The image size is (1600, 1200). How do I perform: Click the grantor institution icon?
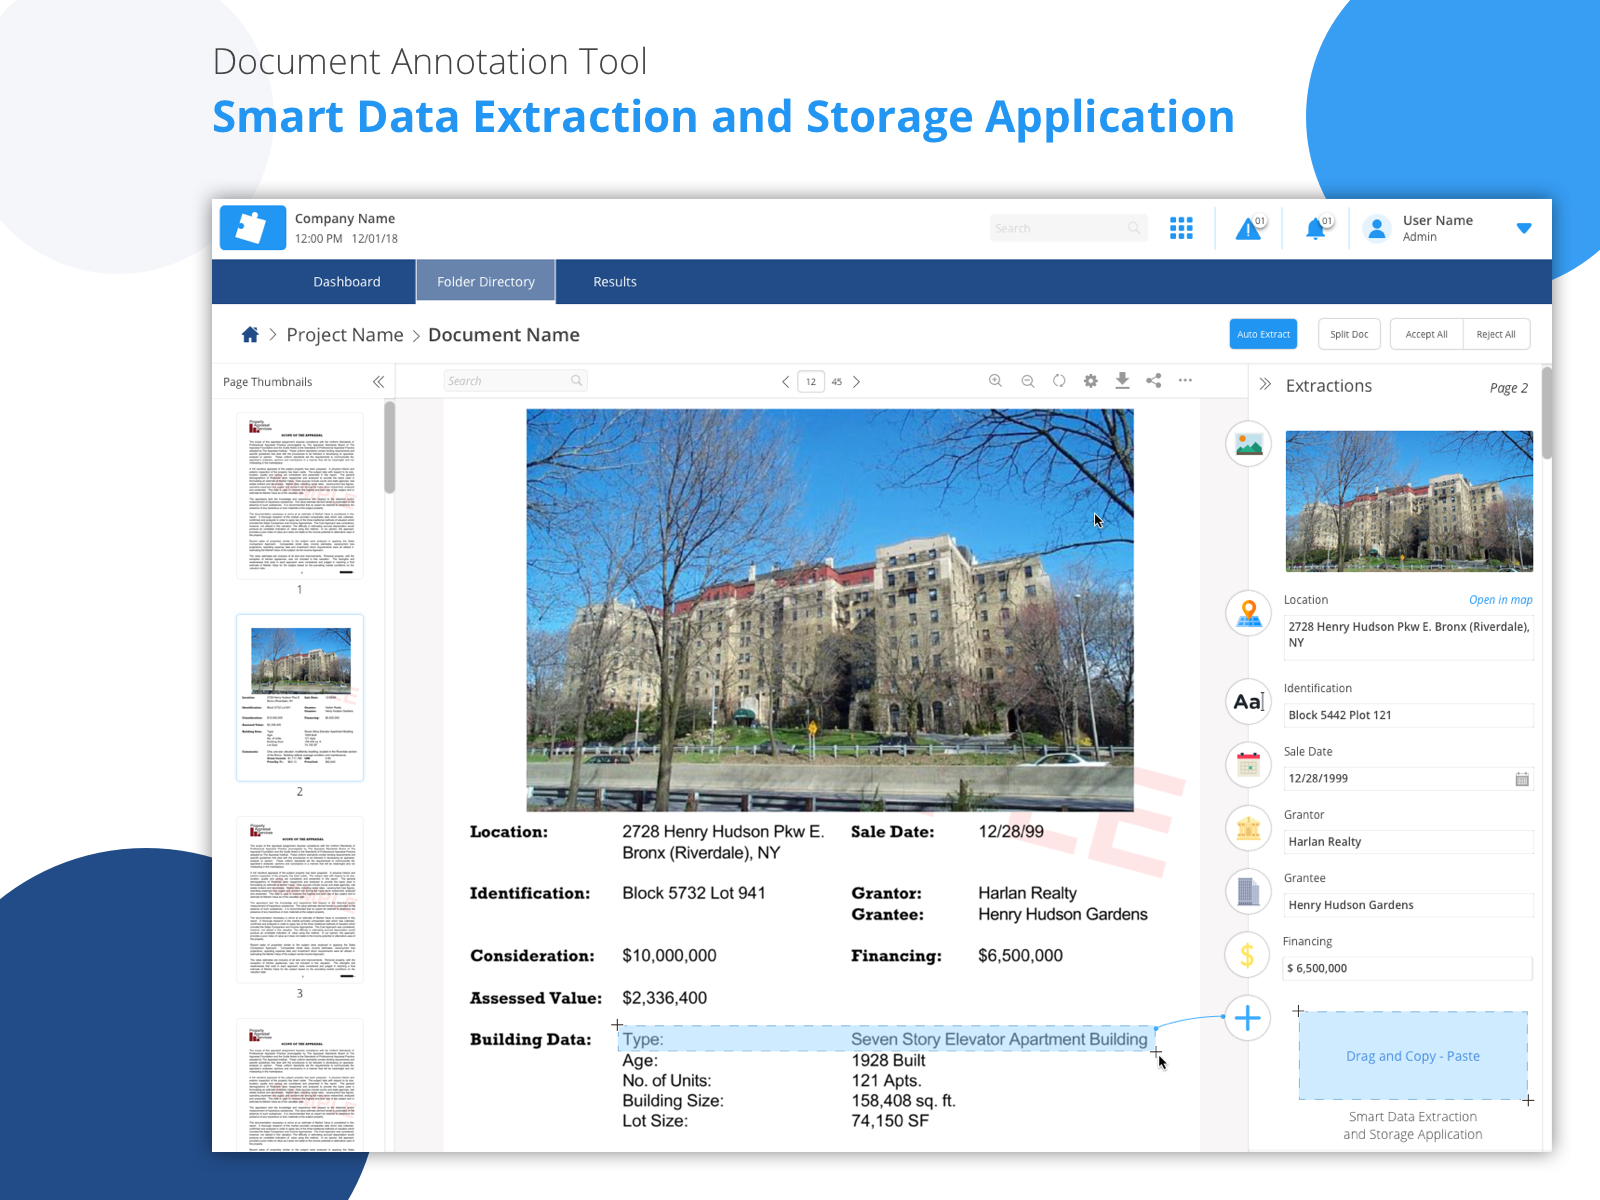[x=1248, y=828]
